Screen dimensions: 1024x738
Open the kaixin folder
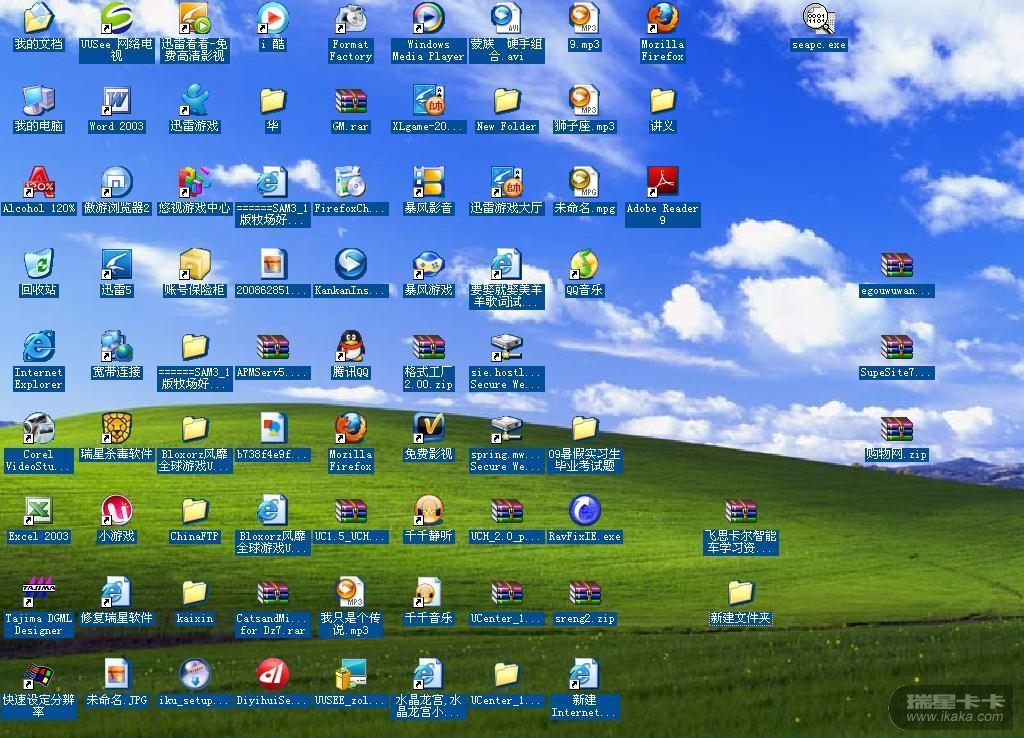pos(195,592)
